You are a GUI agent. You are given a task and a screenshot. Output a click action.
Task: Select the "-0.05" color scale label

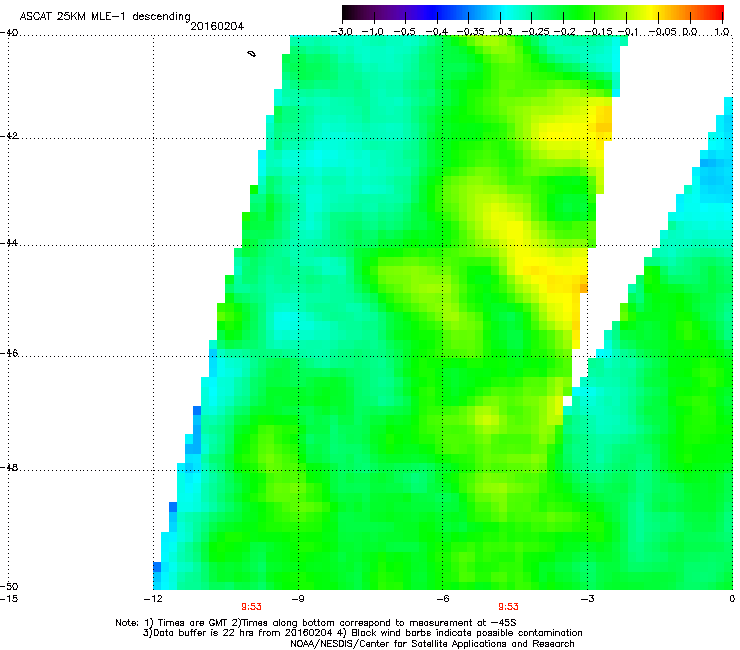[x=662, y=32]
